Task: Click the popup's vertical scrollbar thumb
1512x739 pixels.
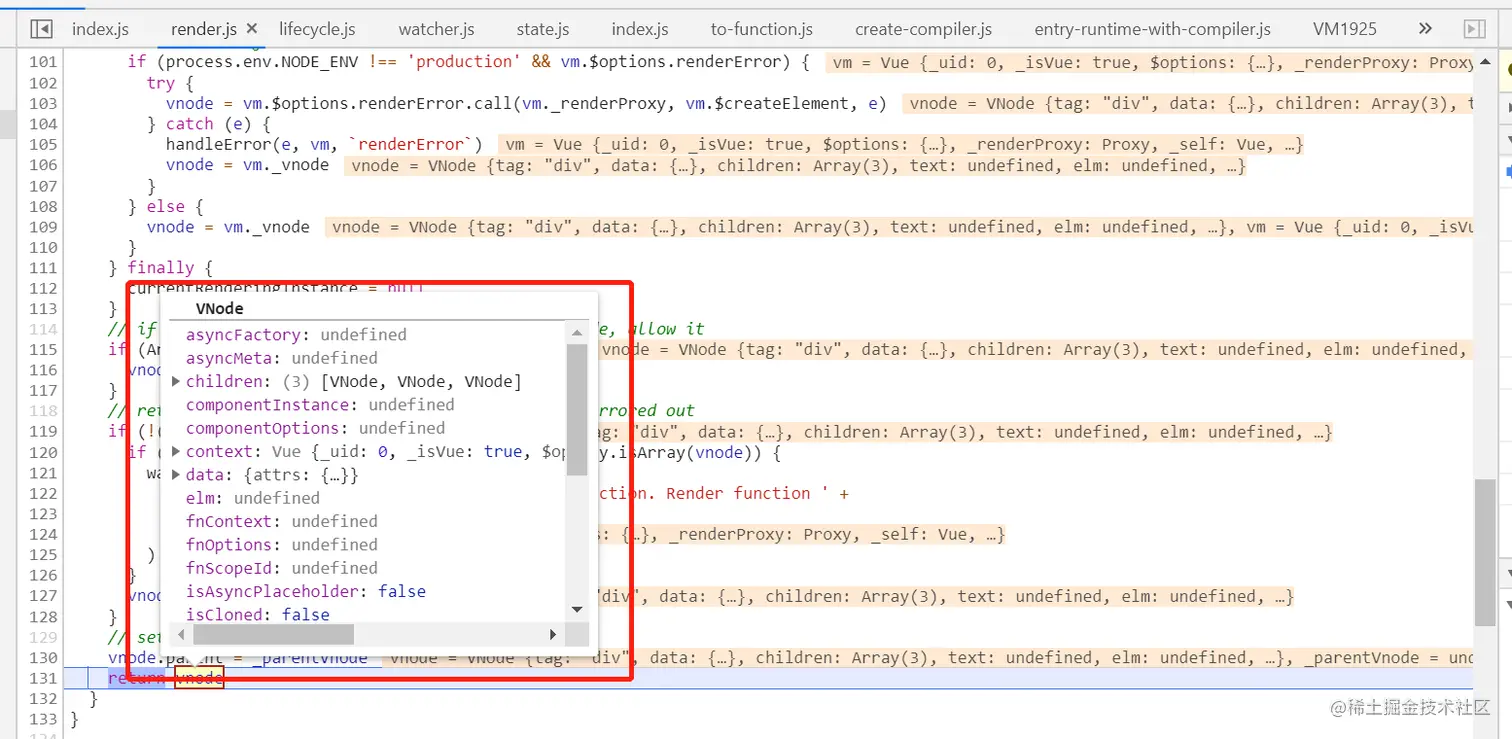Action: [577, 409]
